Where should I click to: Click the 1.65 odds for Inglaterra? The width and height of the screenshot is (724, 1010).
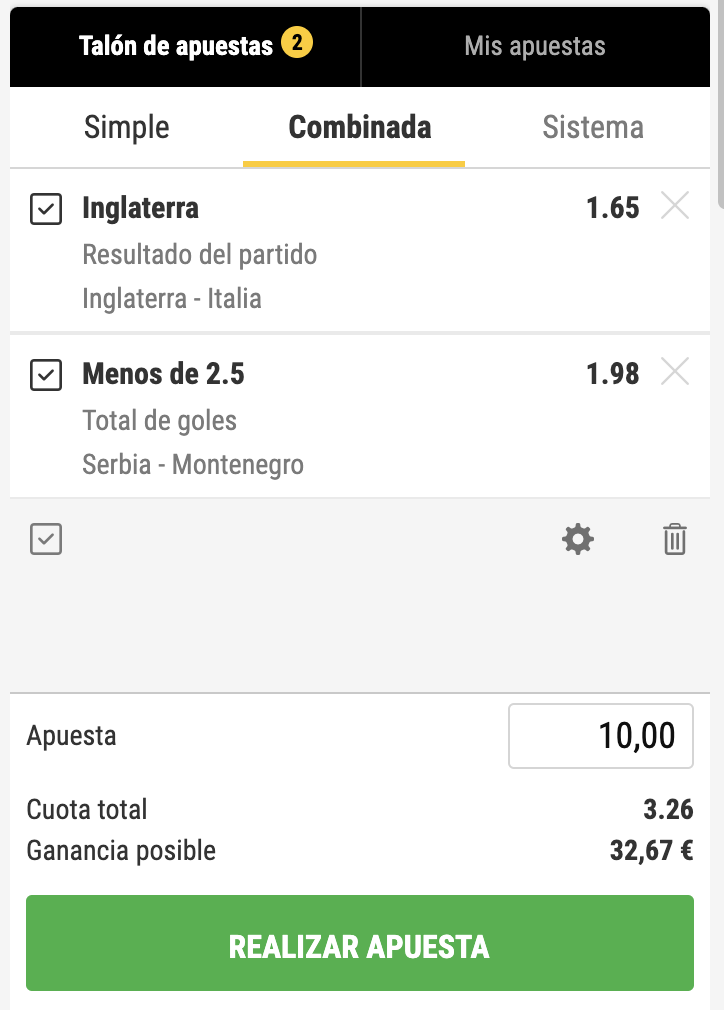click(613, 208)
